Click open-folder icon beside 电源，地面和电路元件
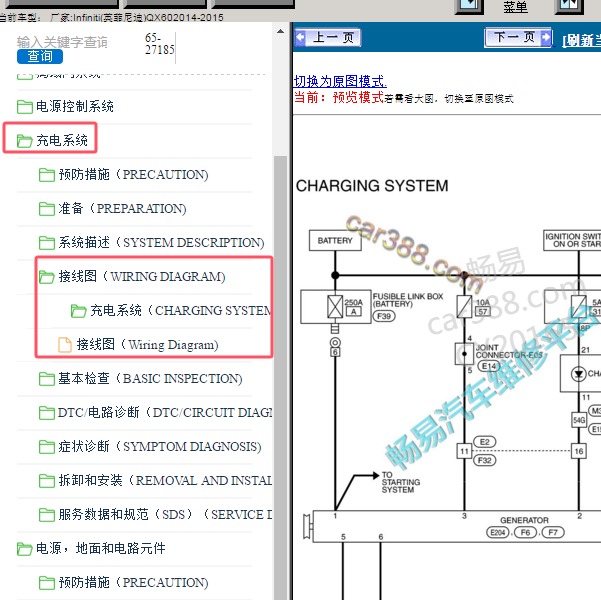This screenshot has width=601, height=600. coord(25,549)
